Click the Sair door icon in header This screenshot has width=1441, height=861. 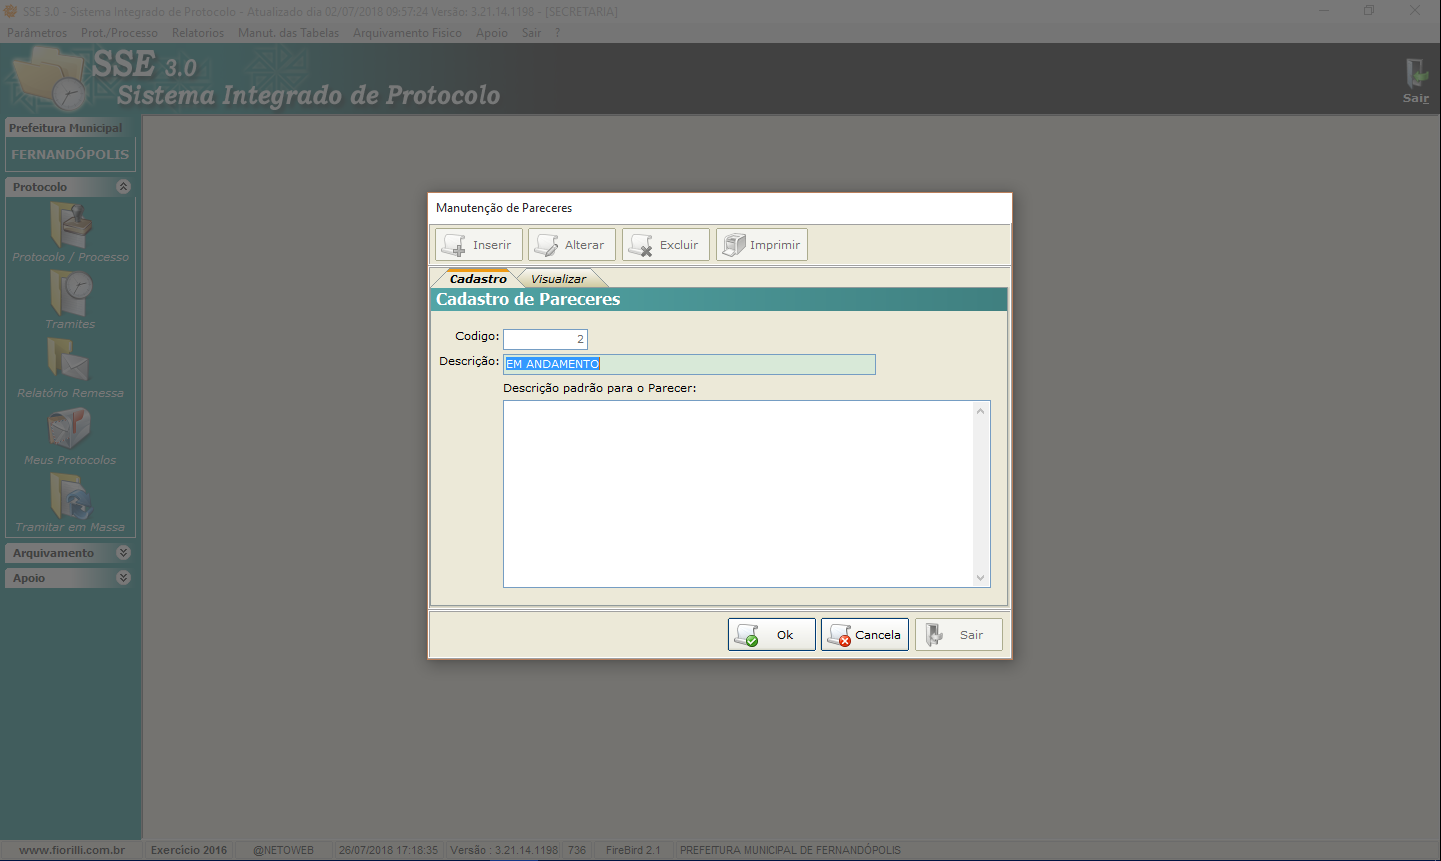pyautogui.click(x=1415, y=78)
